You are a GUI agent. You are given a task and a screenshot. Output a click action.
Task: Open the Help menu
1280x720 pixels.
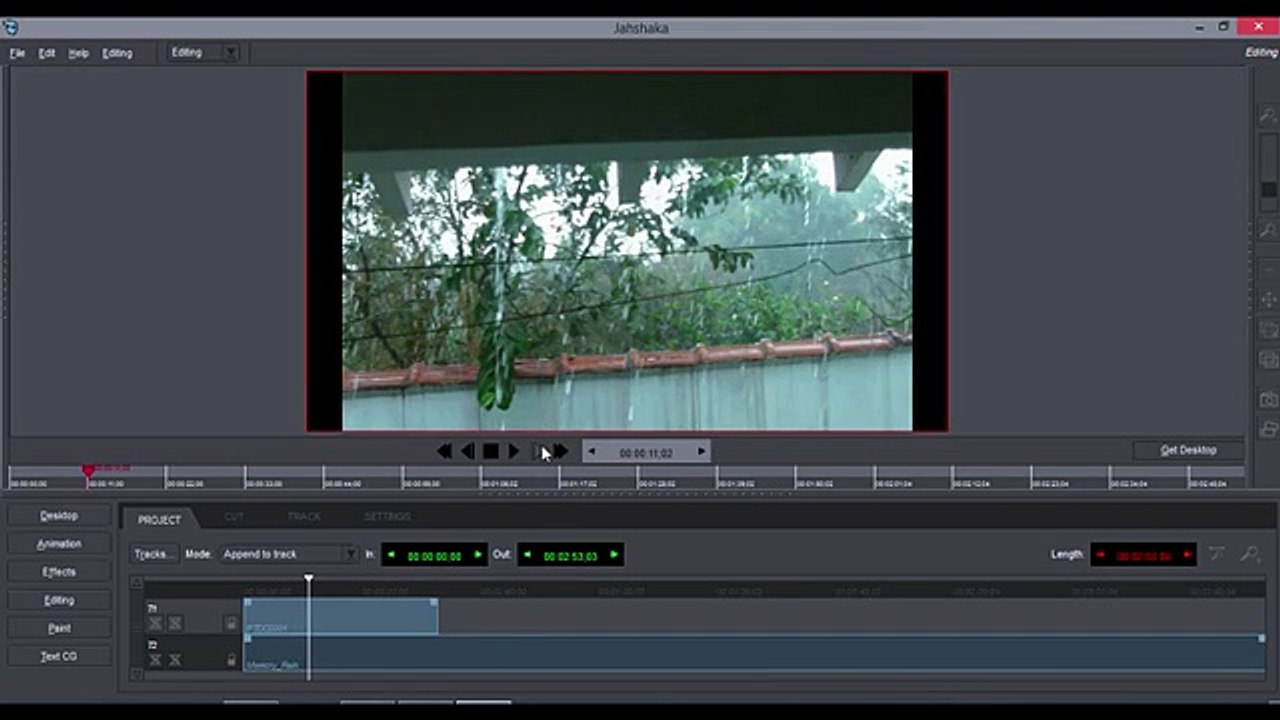[79, 53]
